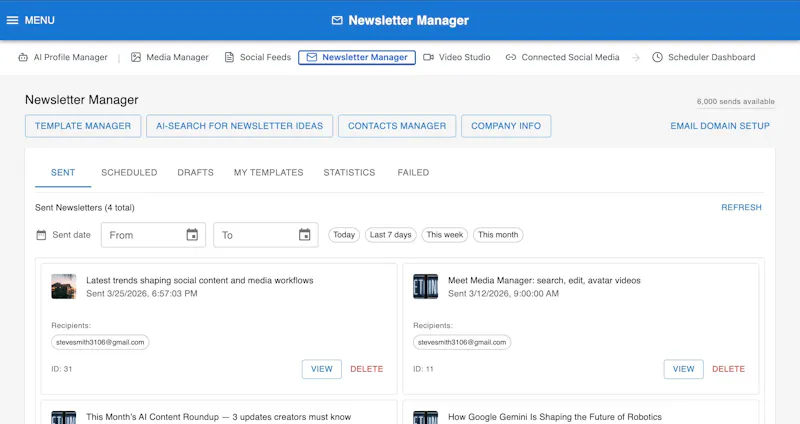The width and height of the screenshot is (800, 424).
Task: Click the From date input field
Action: (154, 235)
